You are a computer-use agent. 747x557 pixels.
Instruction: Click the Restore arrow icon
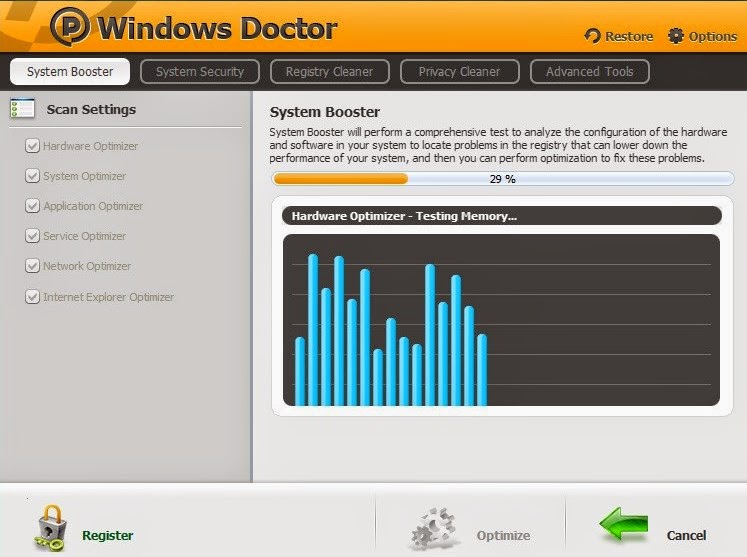[x=593, y=36]
